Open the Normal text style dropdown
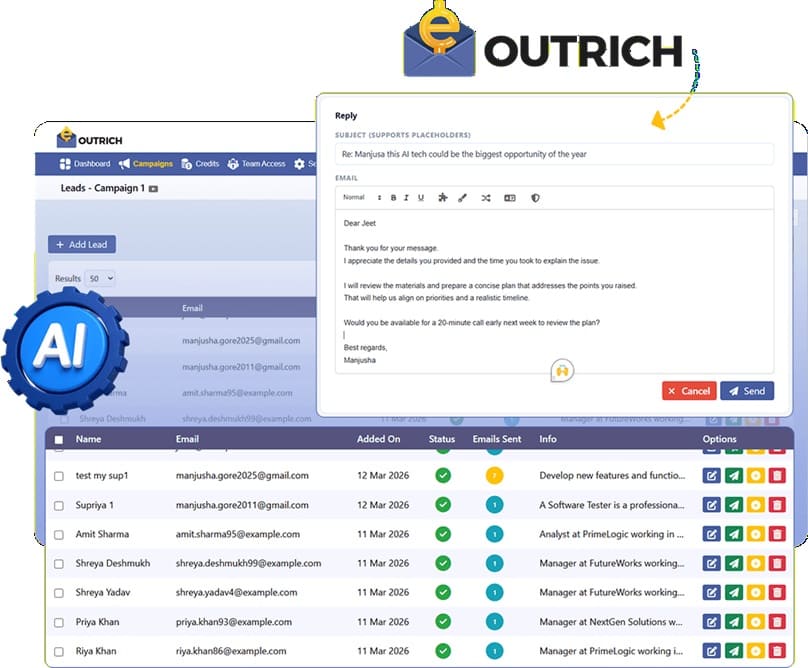This screenshot has height=668, width=808. coord(362,198)
